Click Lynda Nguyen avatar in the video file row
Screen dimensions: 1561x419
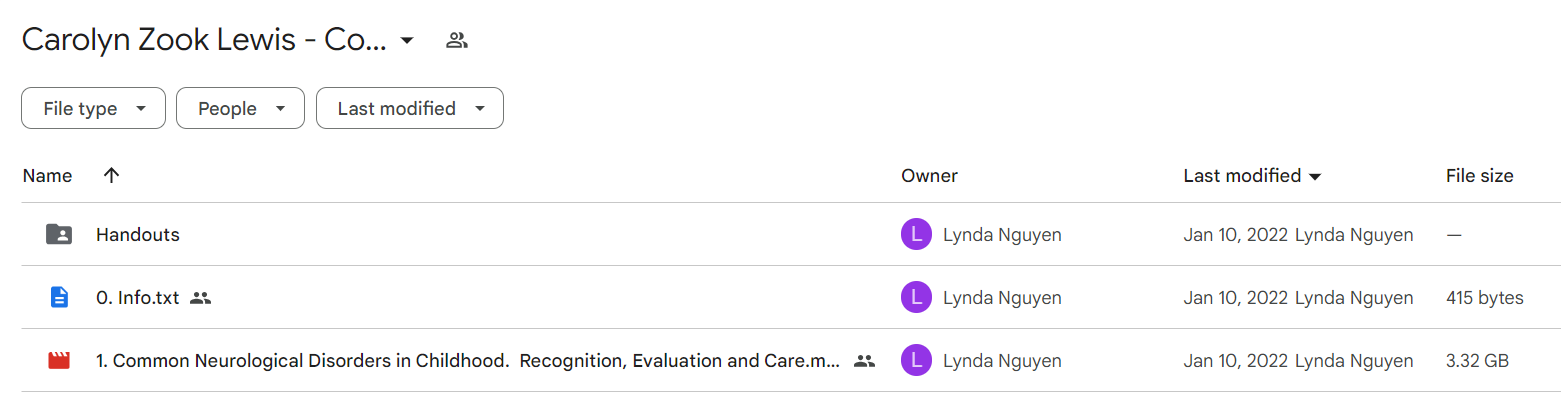916,361
